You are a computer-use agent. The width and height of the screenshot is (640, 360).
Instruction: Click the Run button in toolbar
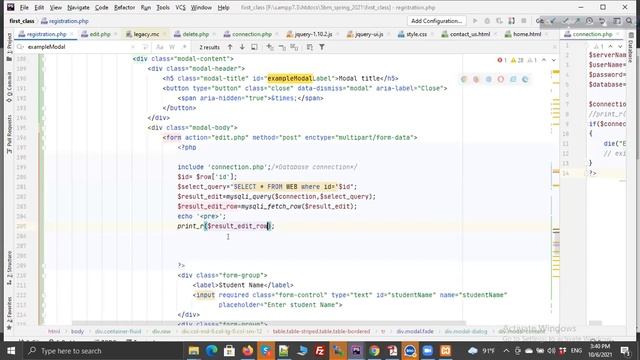coord(475,21)
